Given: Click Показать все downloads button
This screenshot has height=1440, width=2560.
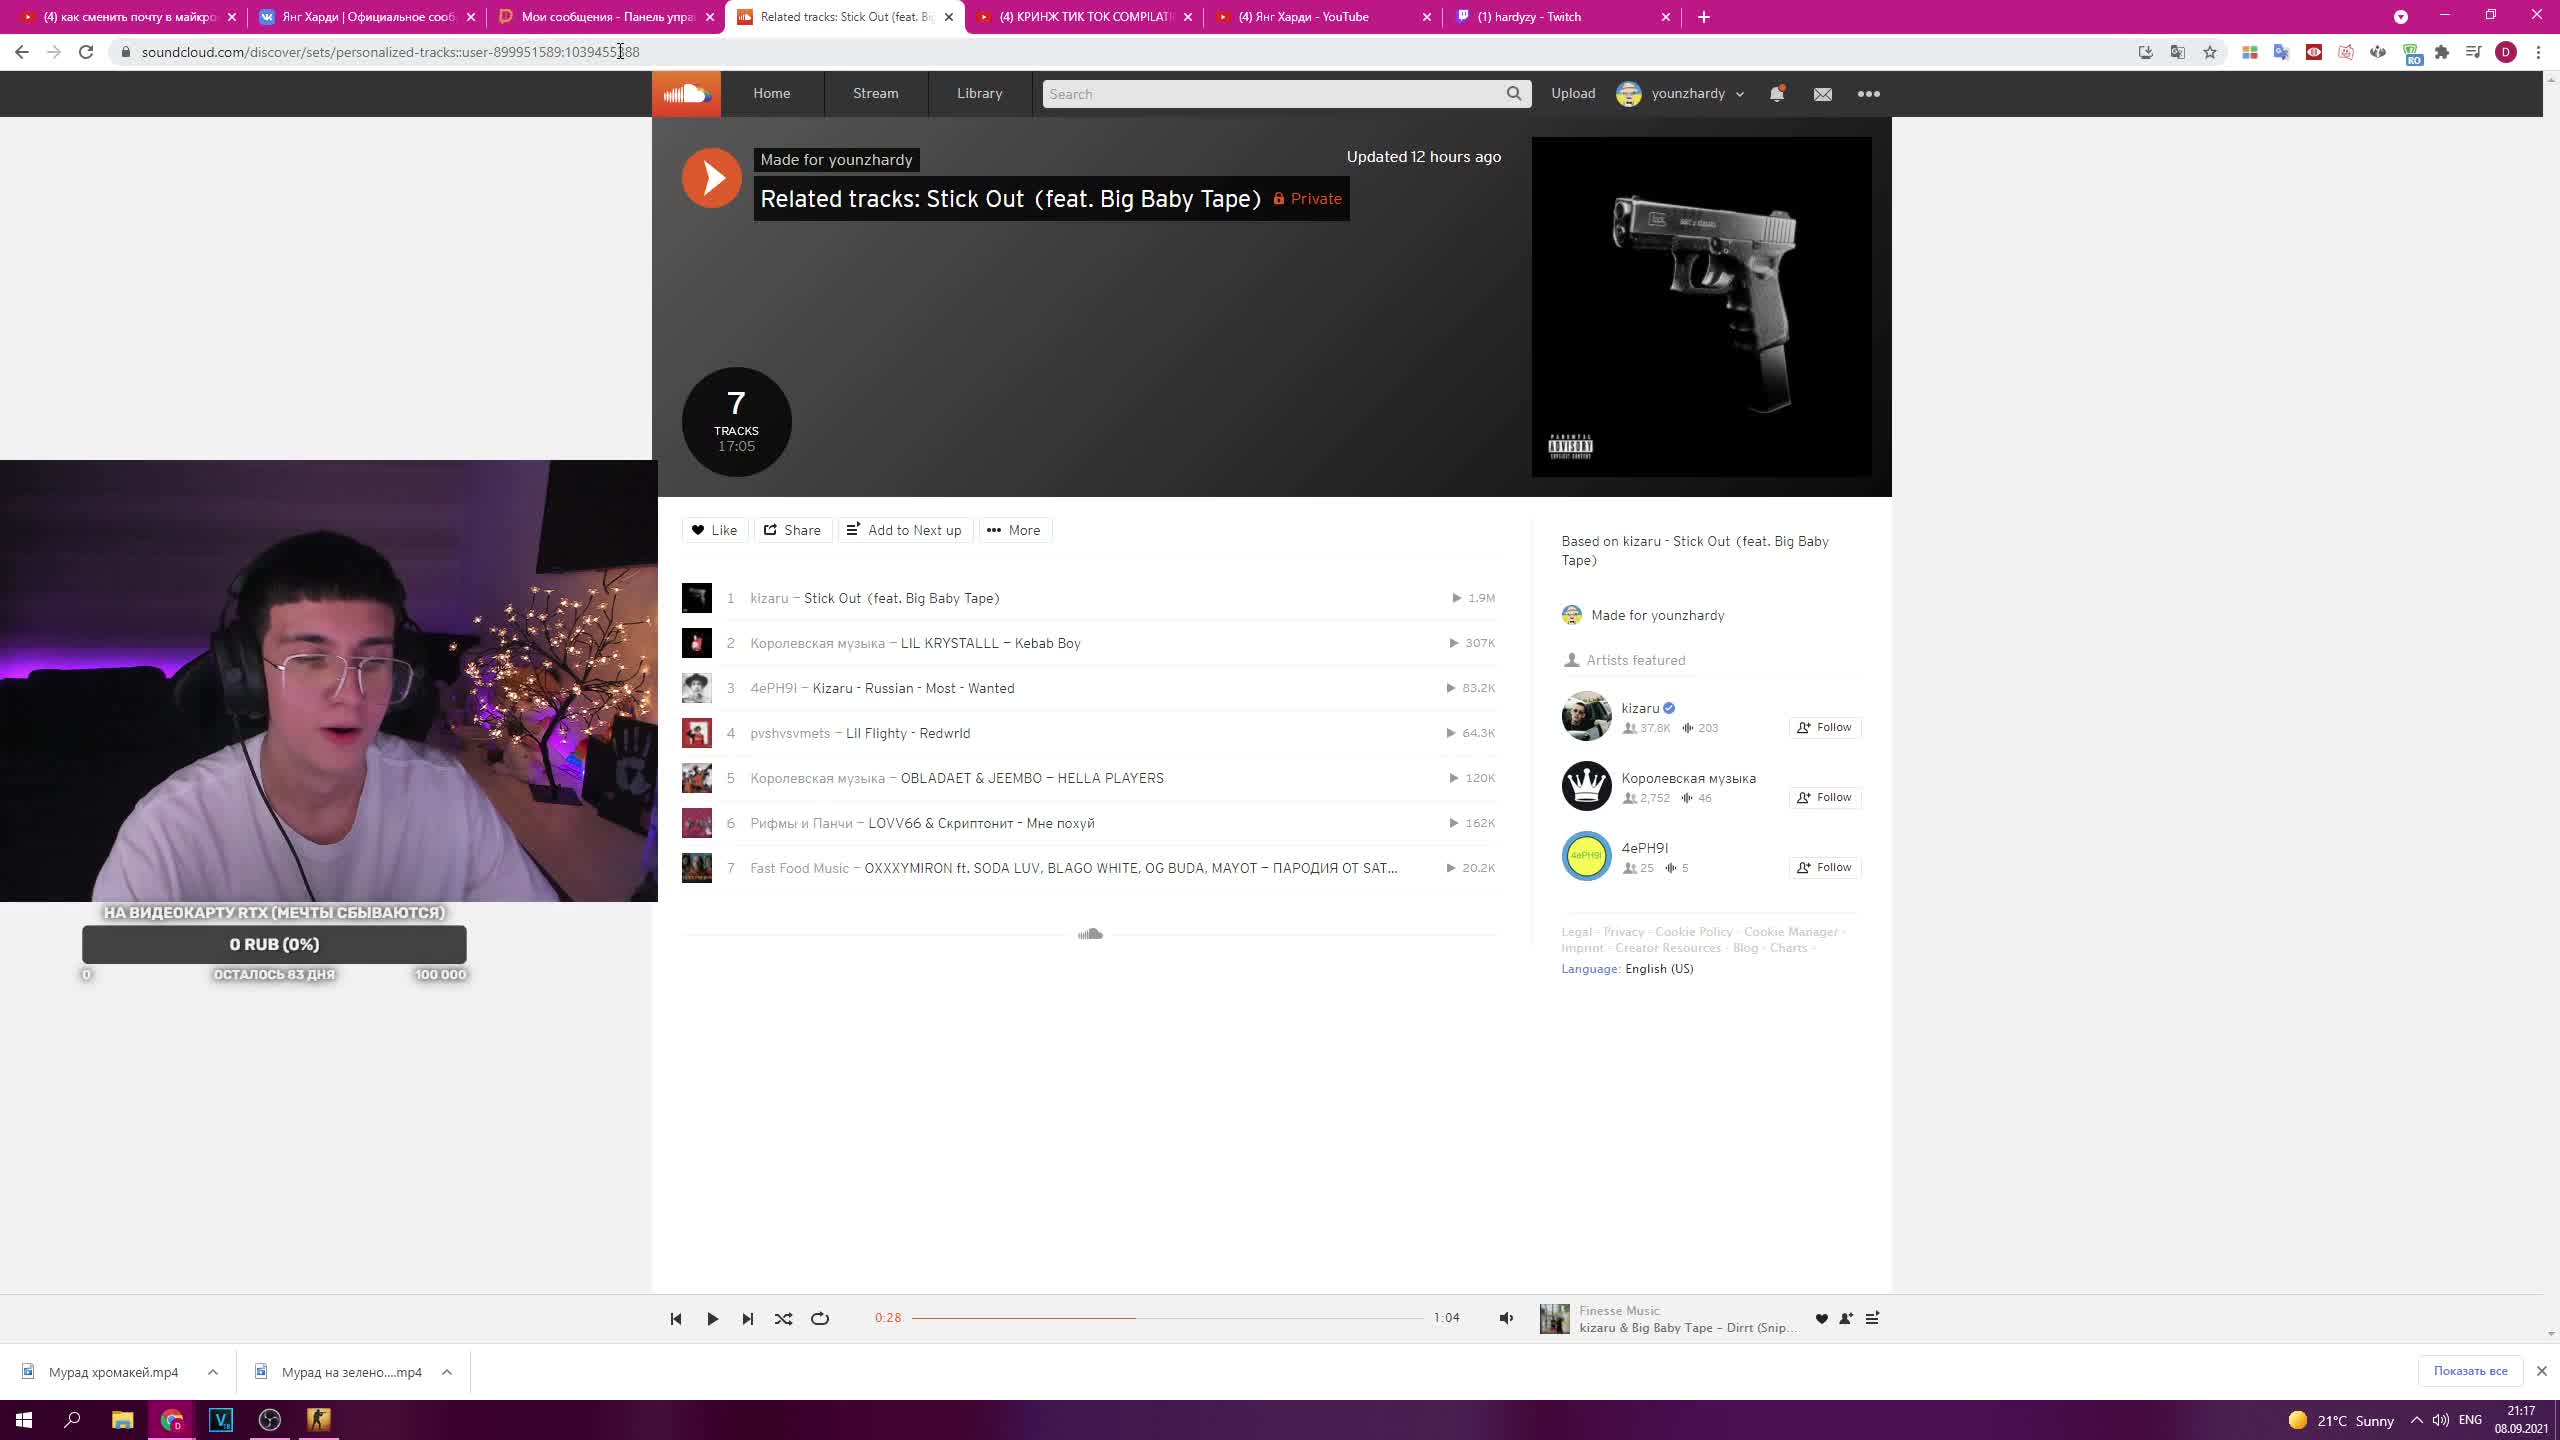Looking at the screenshot, I should click(x=2470, y=1371).
